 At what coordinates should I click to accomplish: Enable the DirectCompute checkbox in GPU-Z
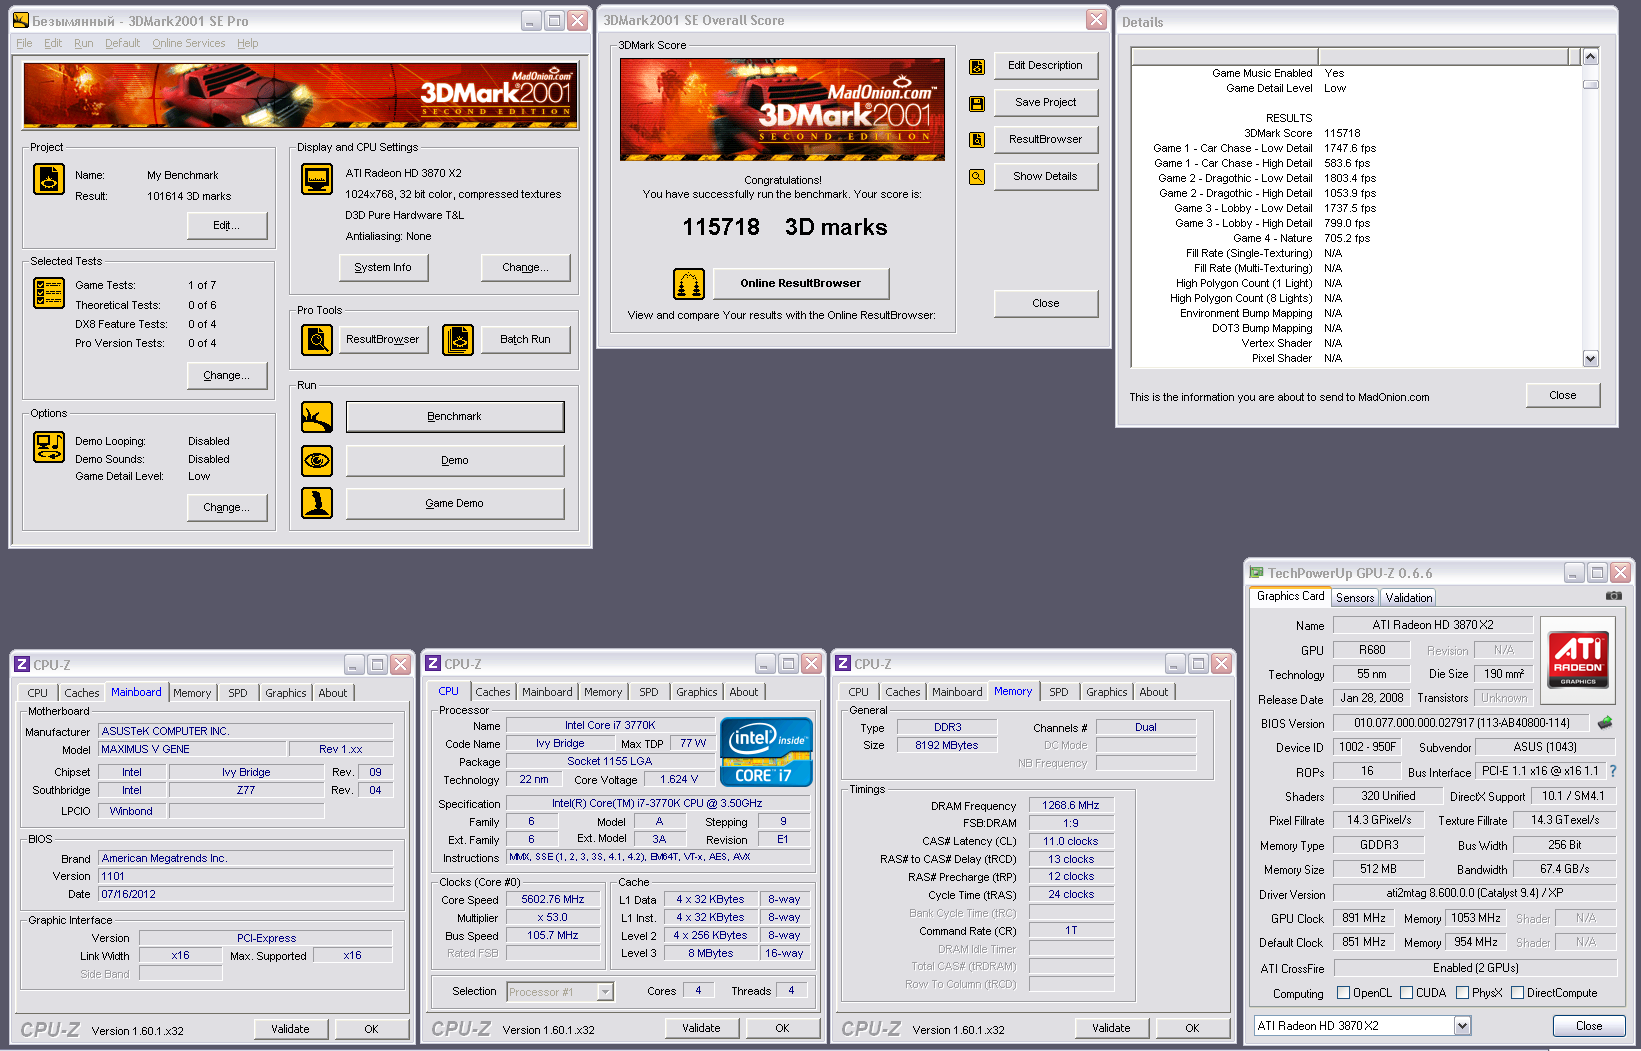(1518, 993)
